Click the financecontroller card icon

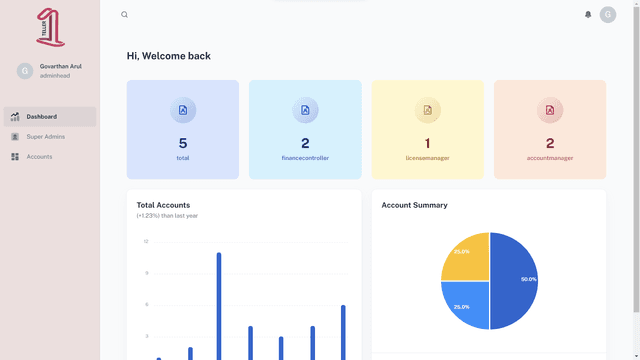click(305, 110)
